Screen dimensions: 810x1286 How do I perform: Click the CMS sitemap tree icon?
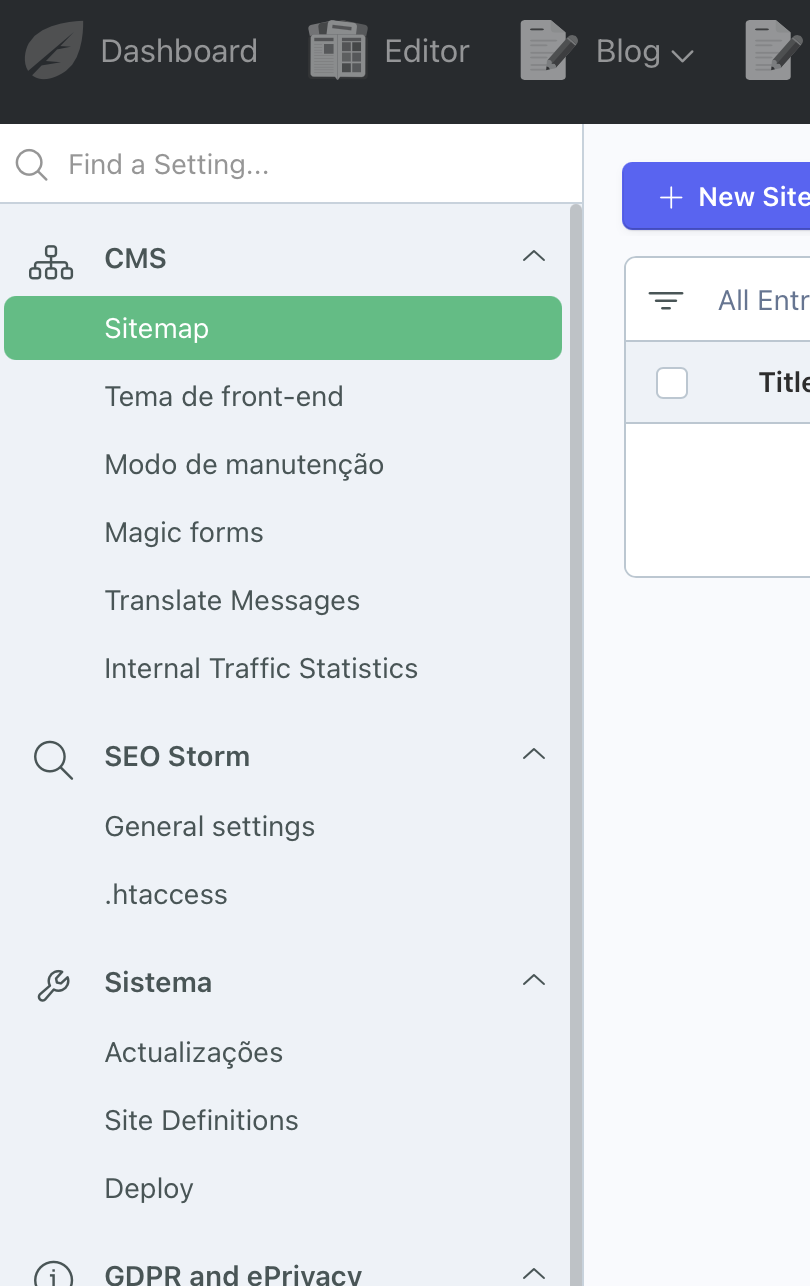click(x=51, y=260)
